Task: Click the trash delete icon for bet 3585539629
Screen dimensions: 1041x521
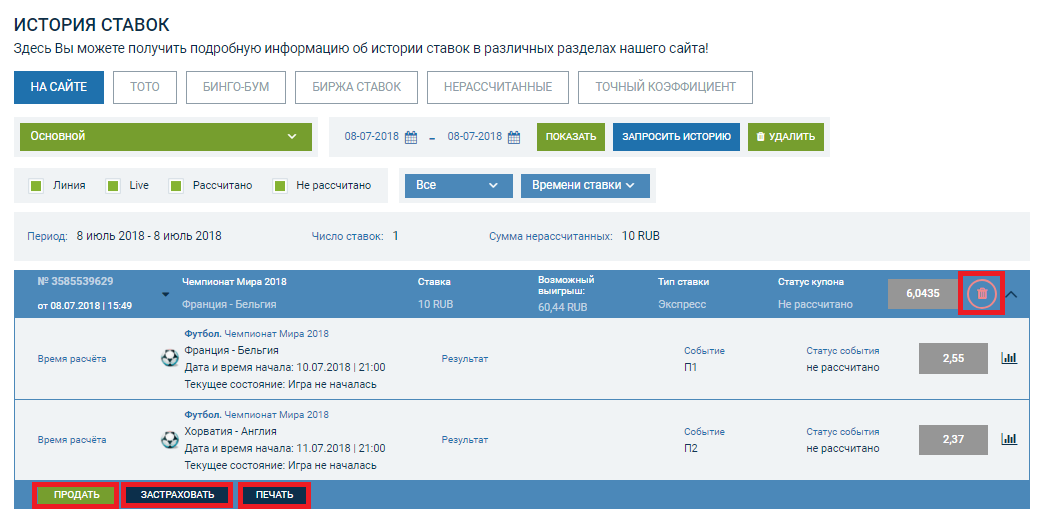Action: click(982, 293)
